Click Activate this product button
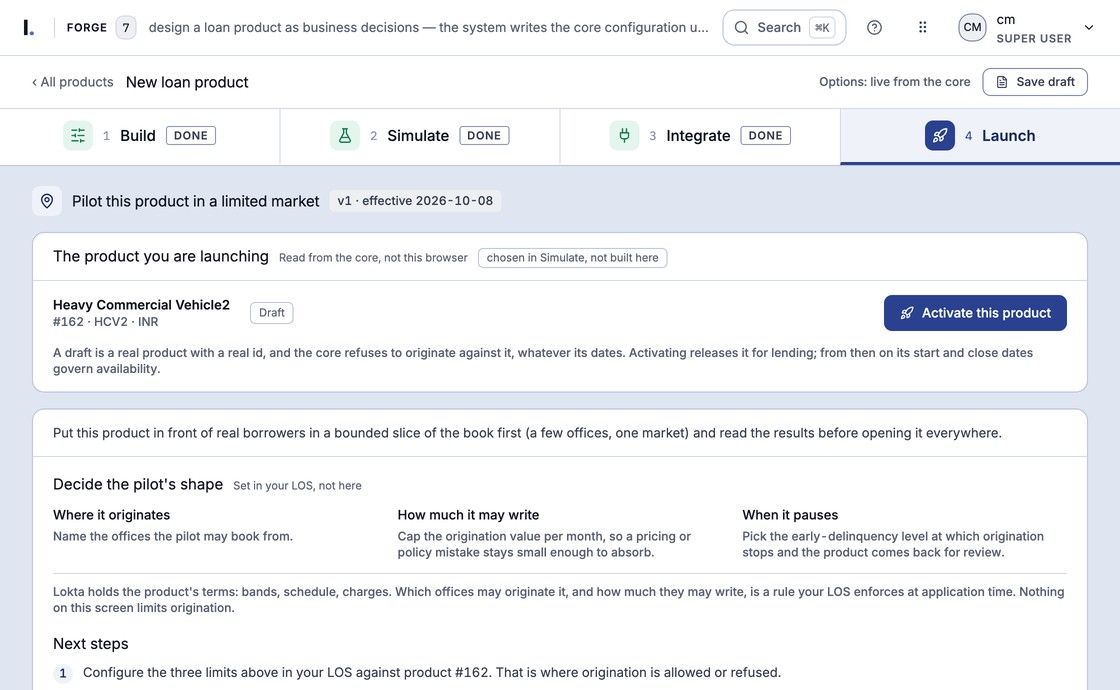 point(975,313)
